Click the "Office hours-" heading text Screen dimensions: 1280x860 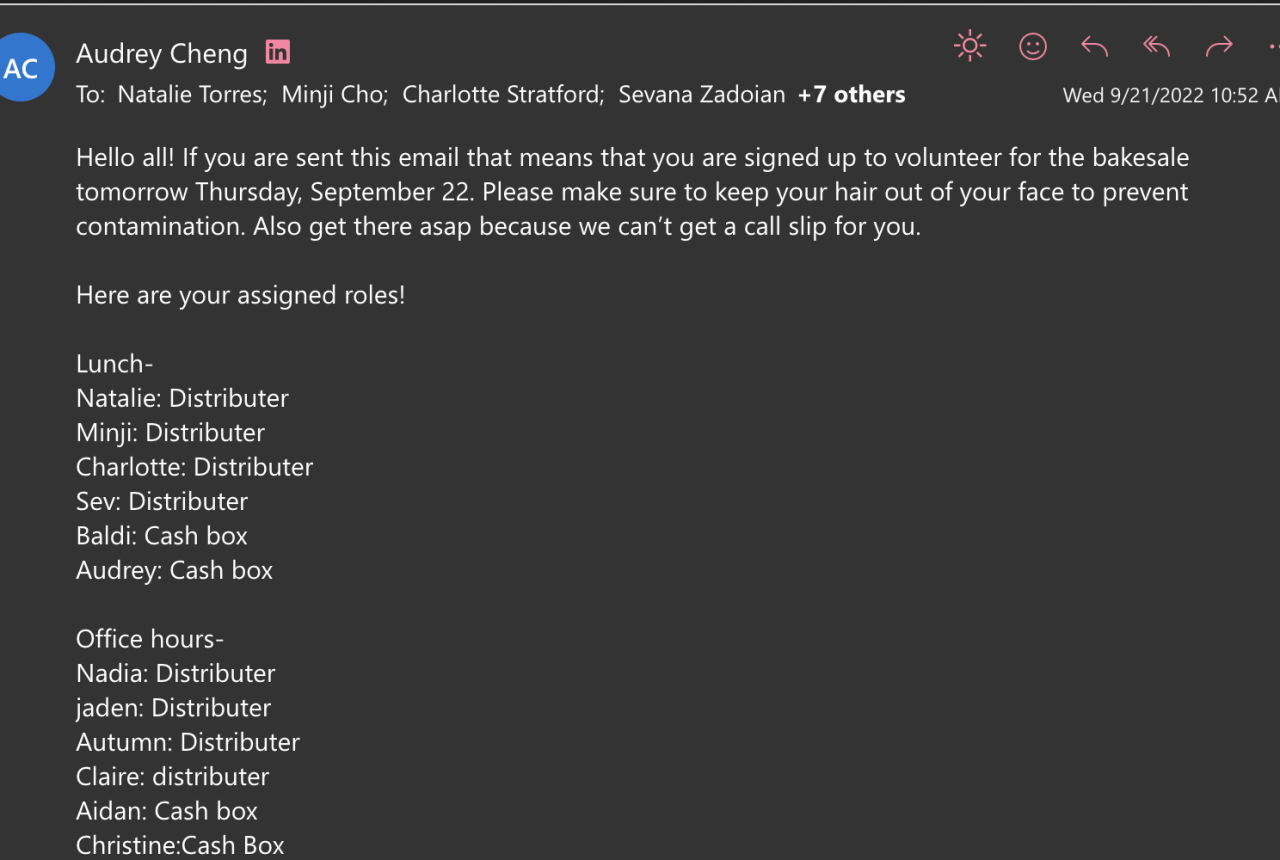(x=150, y=639)
